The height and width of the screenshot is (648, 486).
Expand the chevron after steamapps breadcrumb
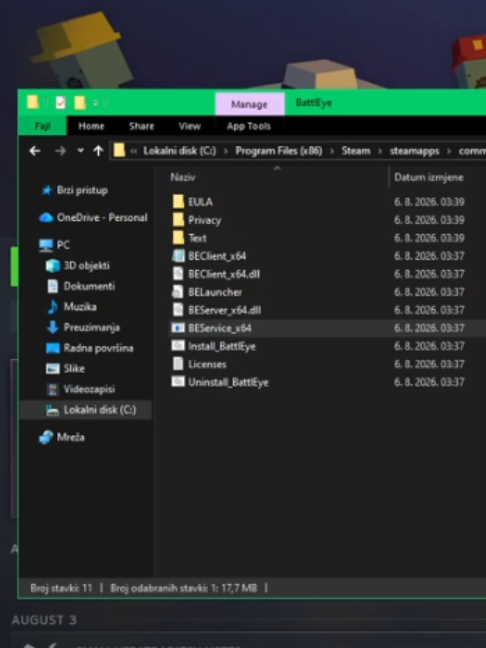pyautogui.click(x=449, y=151)
